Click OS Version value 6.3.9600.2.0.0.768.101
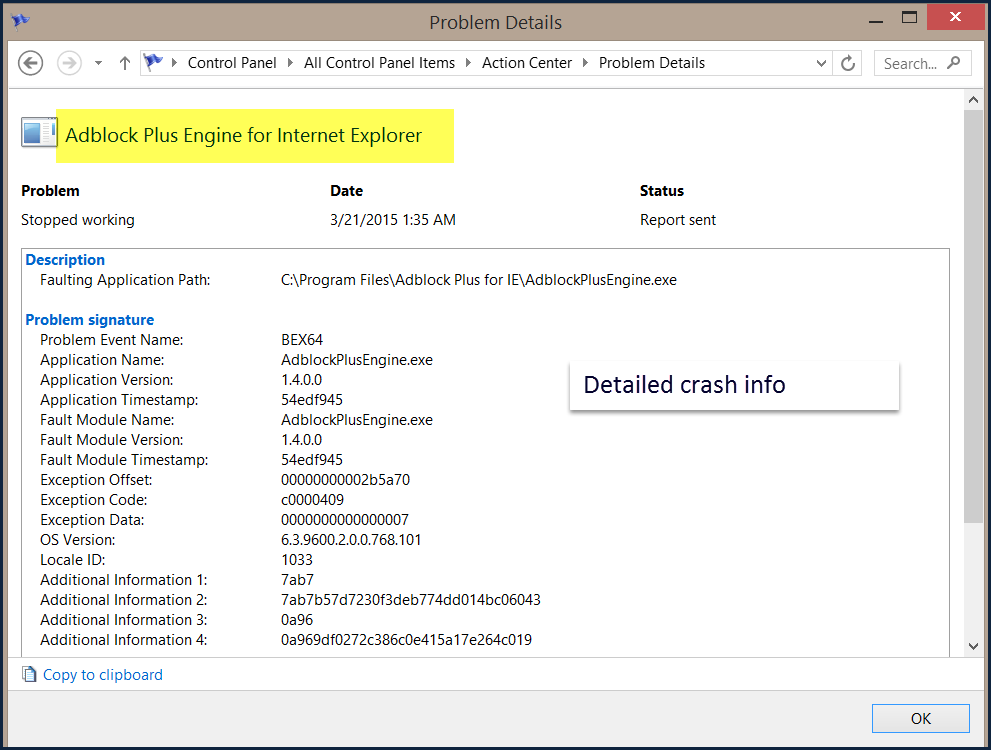The height and width of the screenshot is (750, 991). [x=351, y=540]
